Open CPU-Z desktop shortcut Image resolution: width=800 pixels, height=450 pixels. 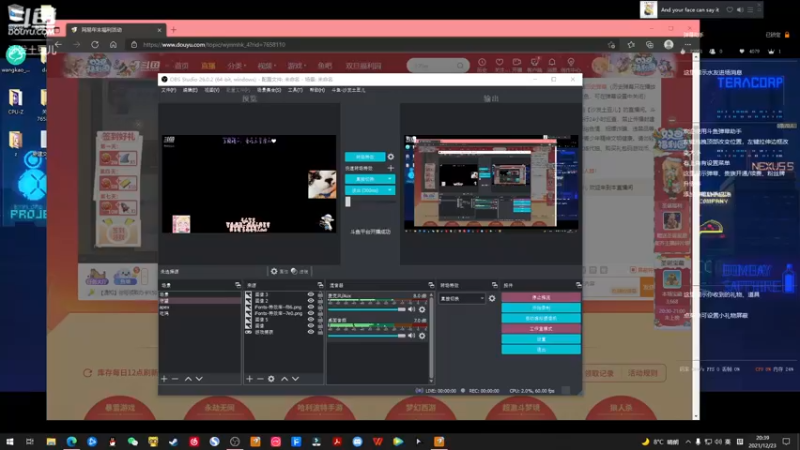pos(15,101)
